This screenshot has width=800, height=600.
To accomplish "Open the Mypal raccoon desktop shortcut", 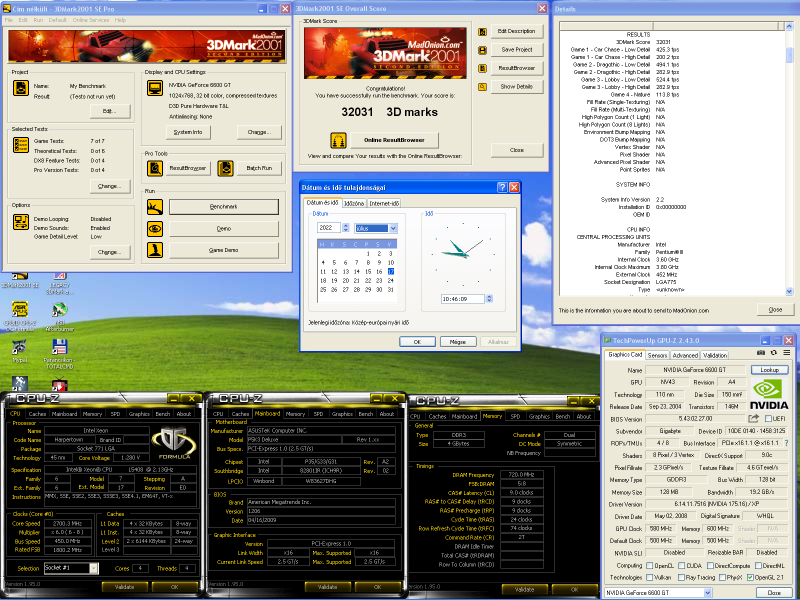I will click(x=20, y=351).
